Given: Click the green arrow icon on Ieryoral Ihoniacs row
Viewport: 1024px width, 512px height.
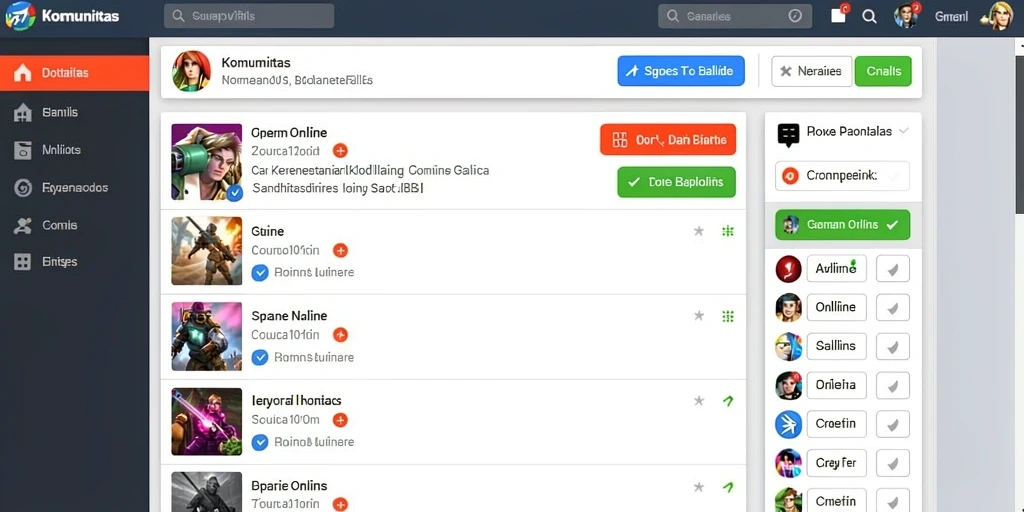Looking at the screenshot, I should [x=728, y=401].
